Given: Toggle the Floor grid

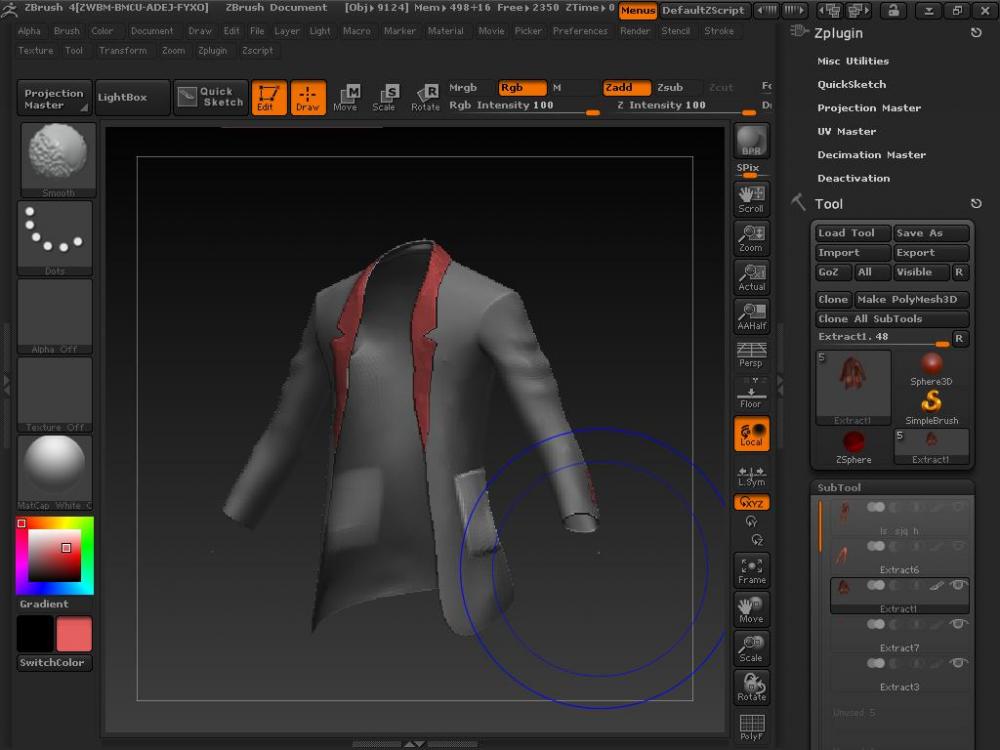Looking at the screenshot, I should 751,394.
